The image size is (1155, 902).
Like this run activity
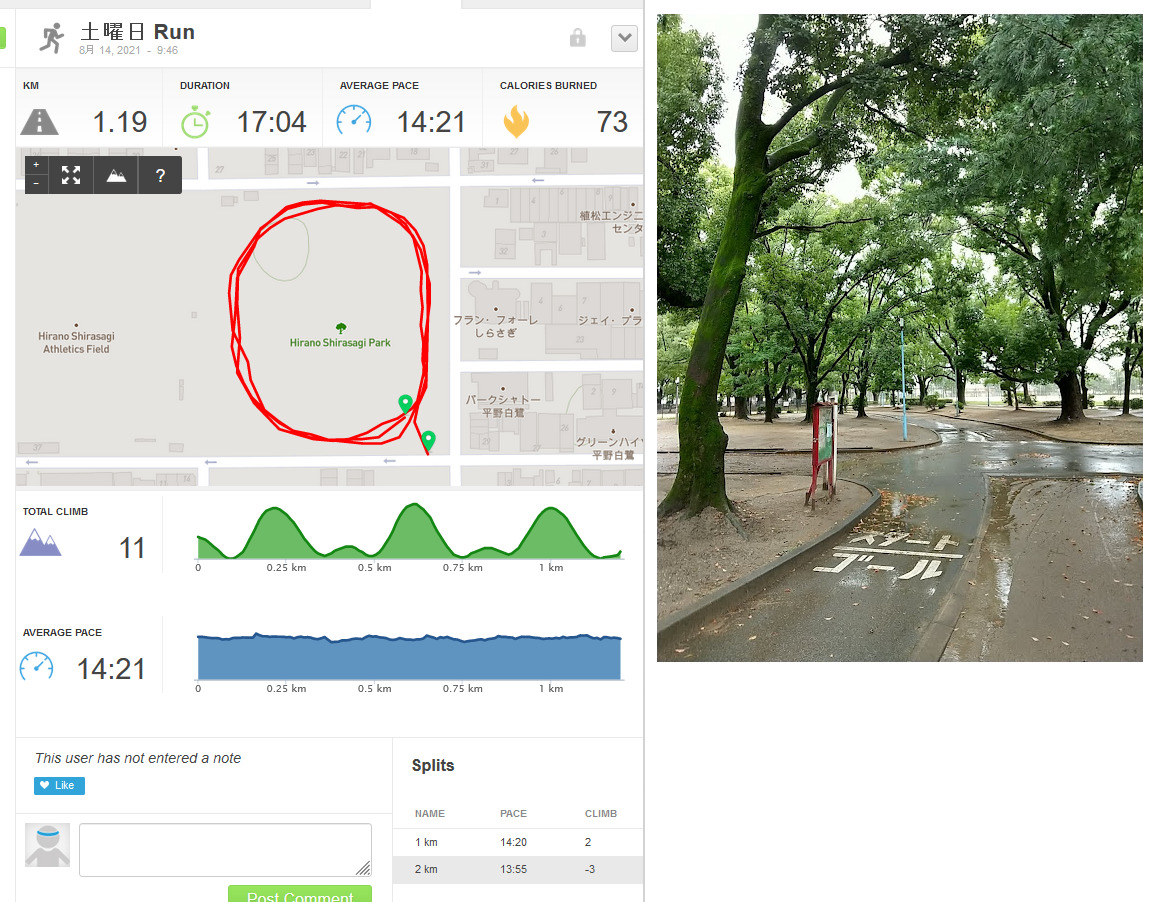pos(59,786)
